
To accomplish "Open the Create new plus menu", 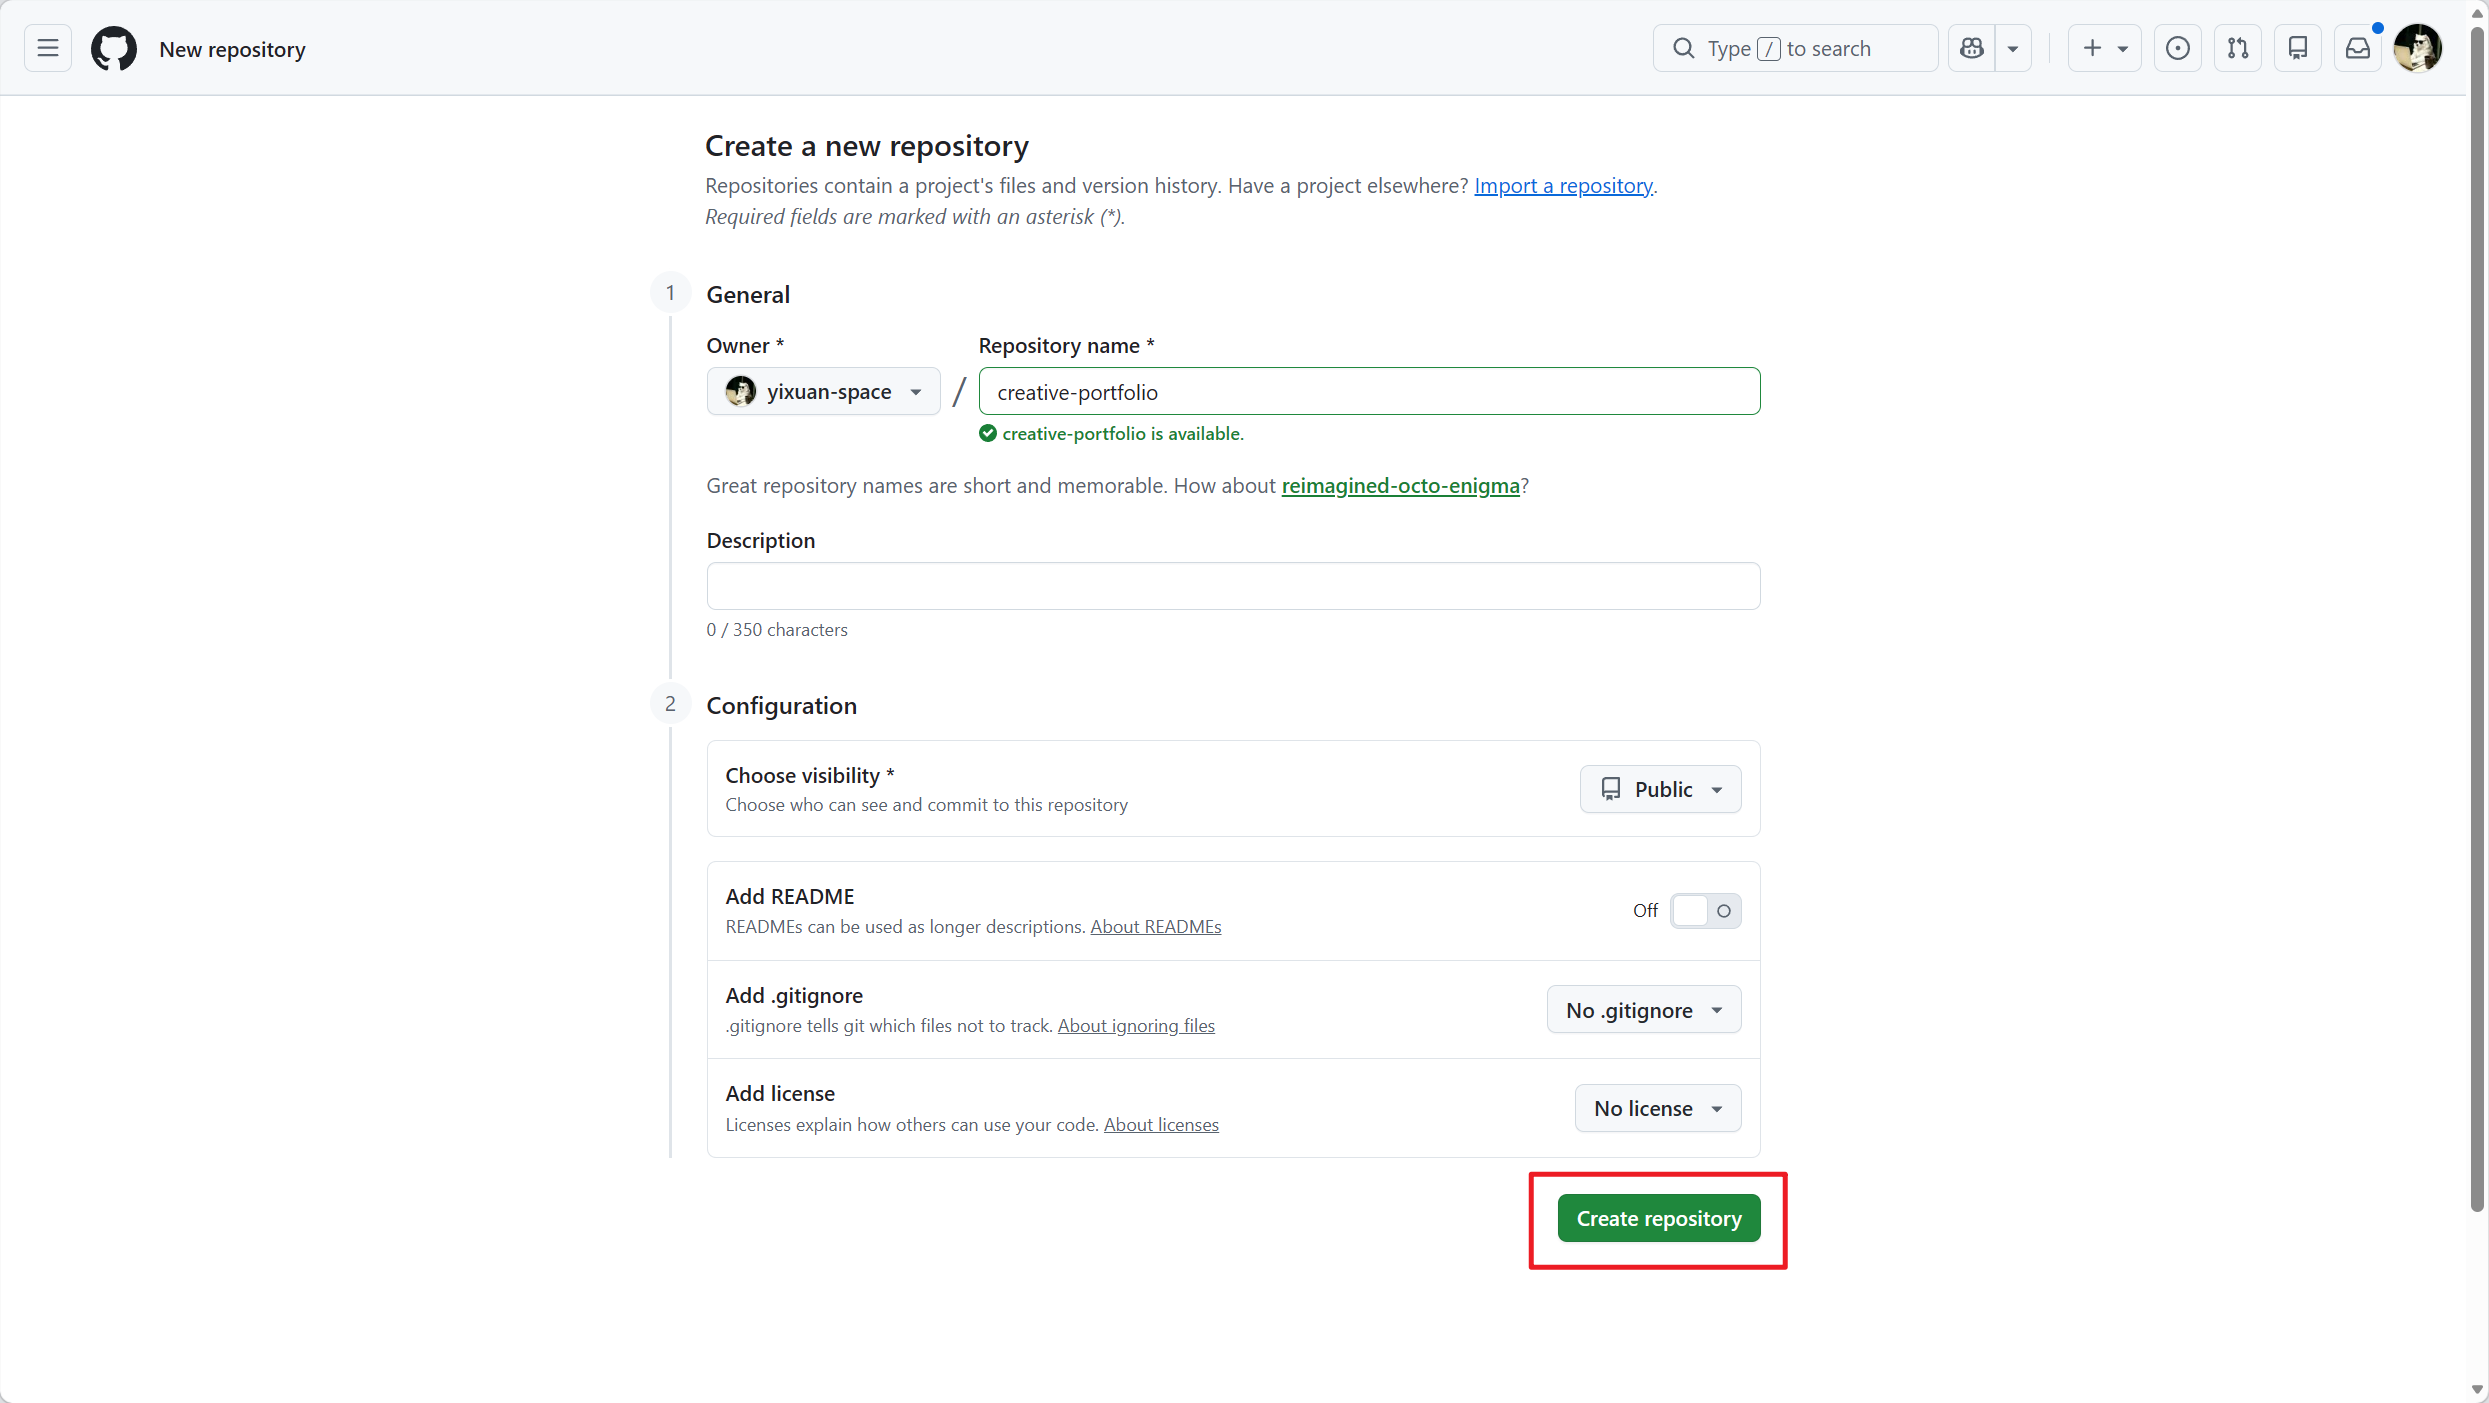I will (x=2105, y=48).
